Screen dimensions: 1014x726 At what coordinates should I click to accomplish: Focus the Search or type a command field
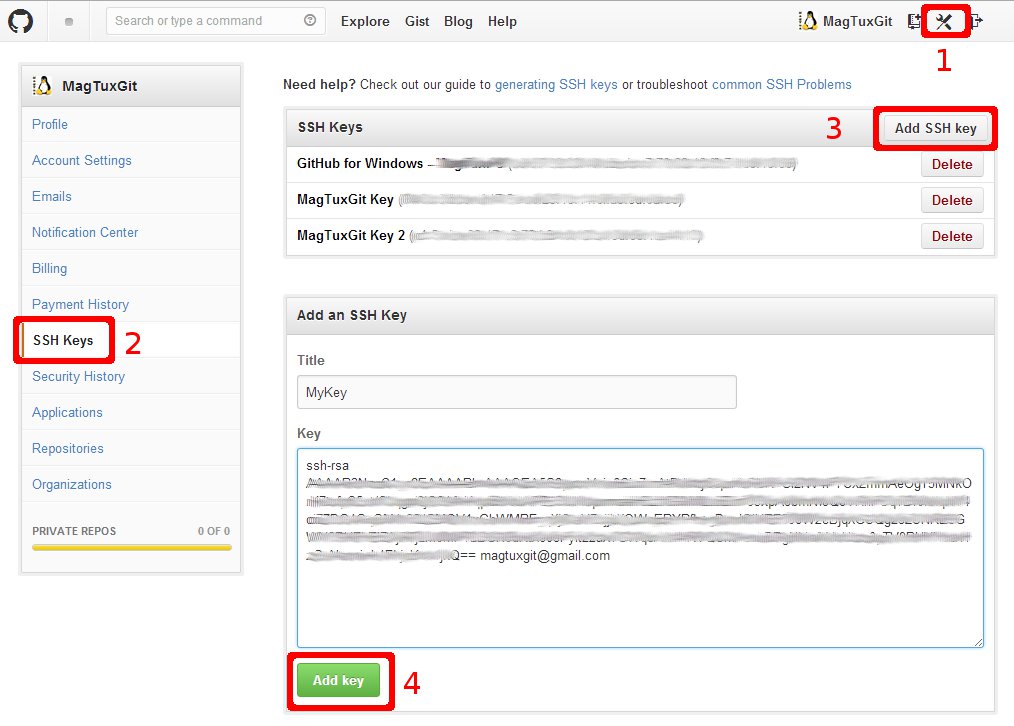(x=215, y=21)
